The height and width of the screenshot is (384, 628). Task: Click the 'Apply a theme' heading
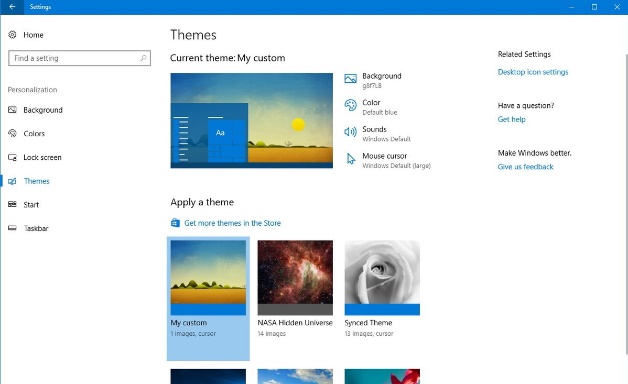202,202
